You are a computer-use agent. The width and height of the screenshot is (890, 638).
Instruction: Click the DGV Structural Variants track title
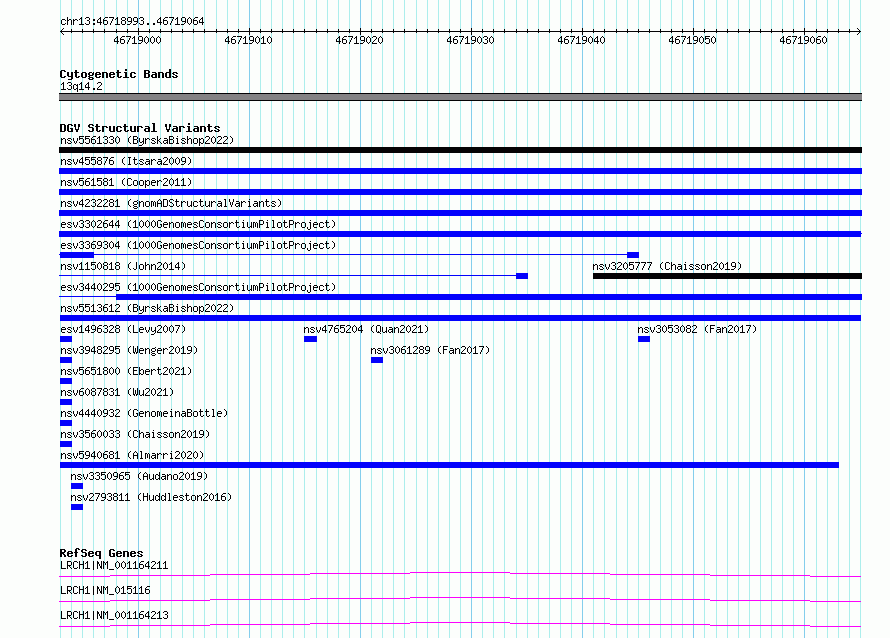140,128
